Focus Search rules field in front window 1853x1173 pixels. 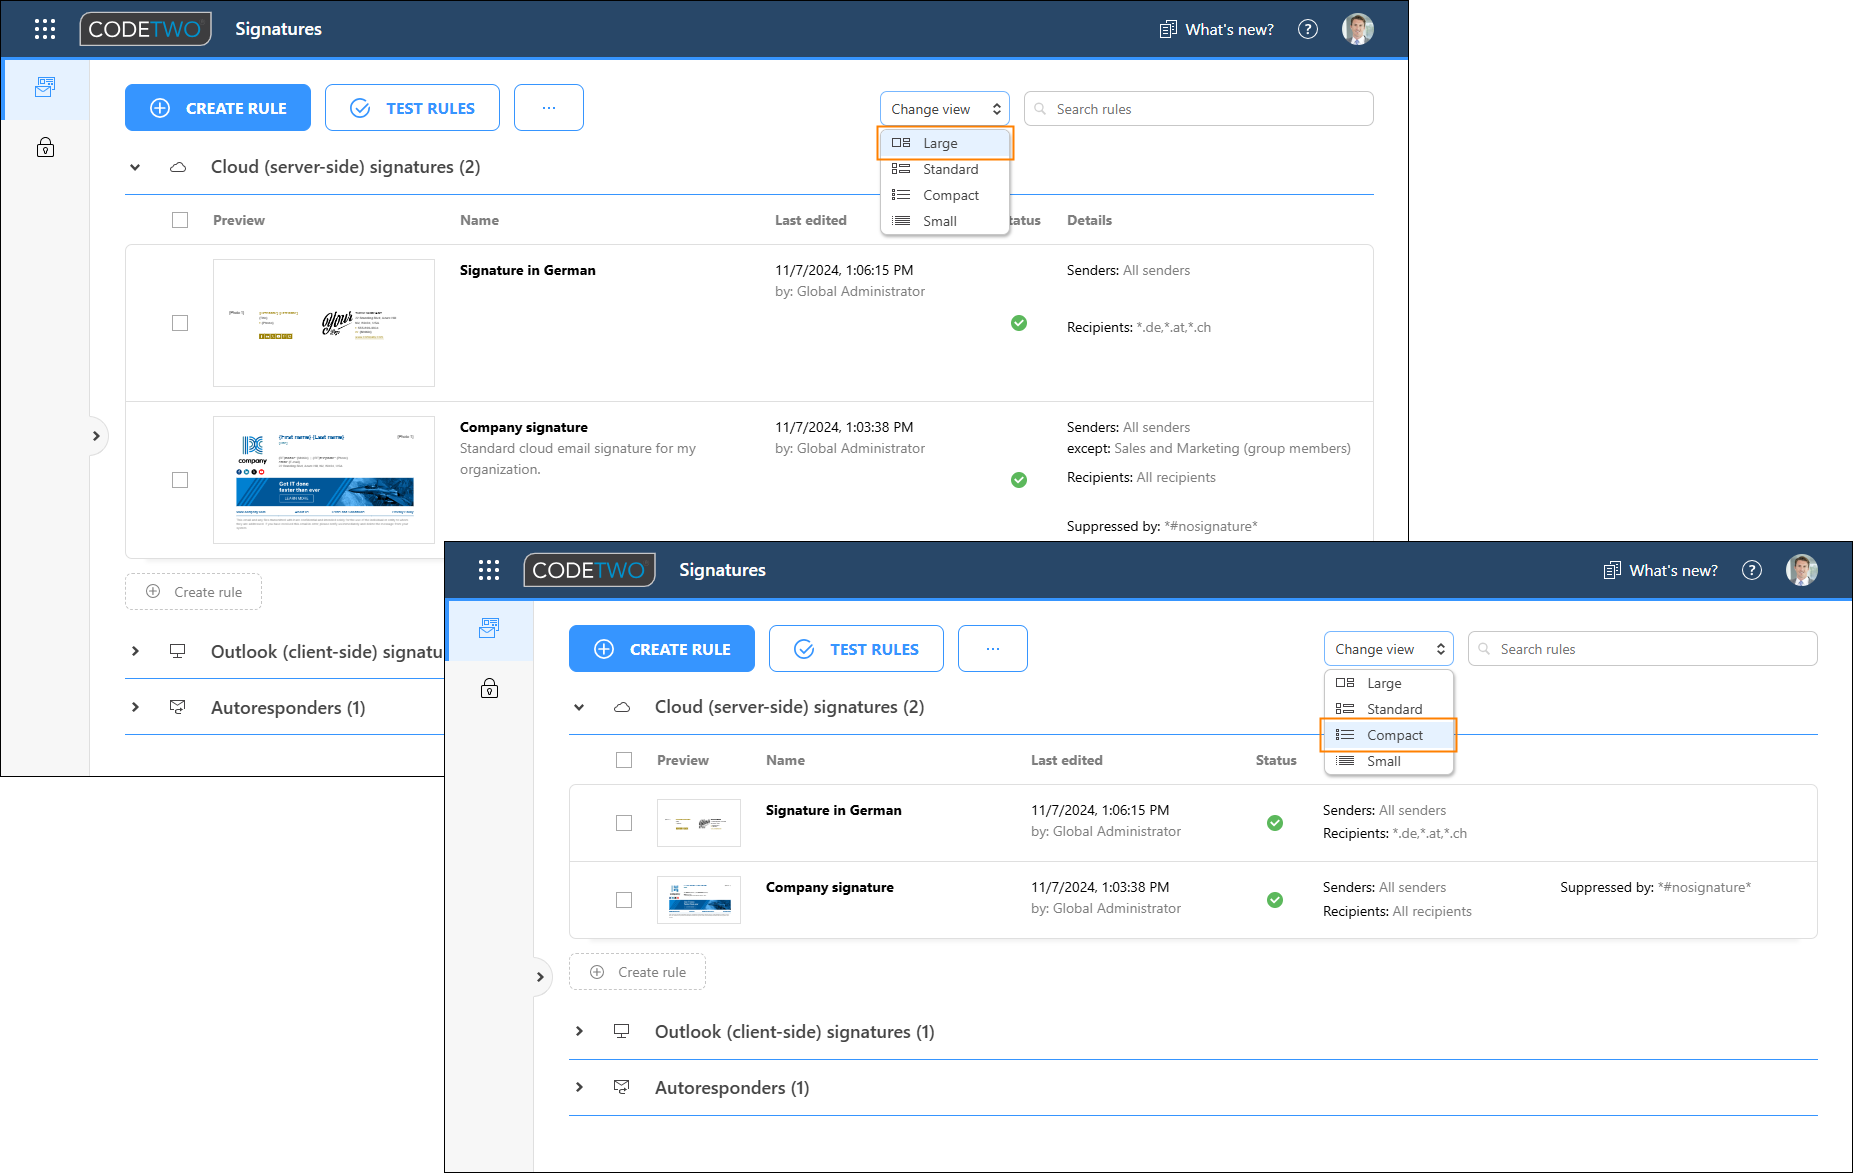1643,649
